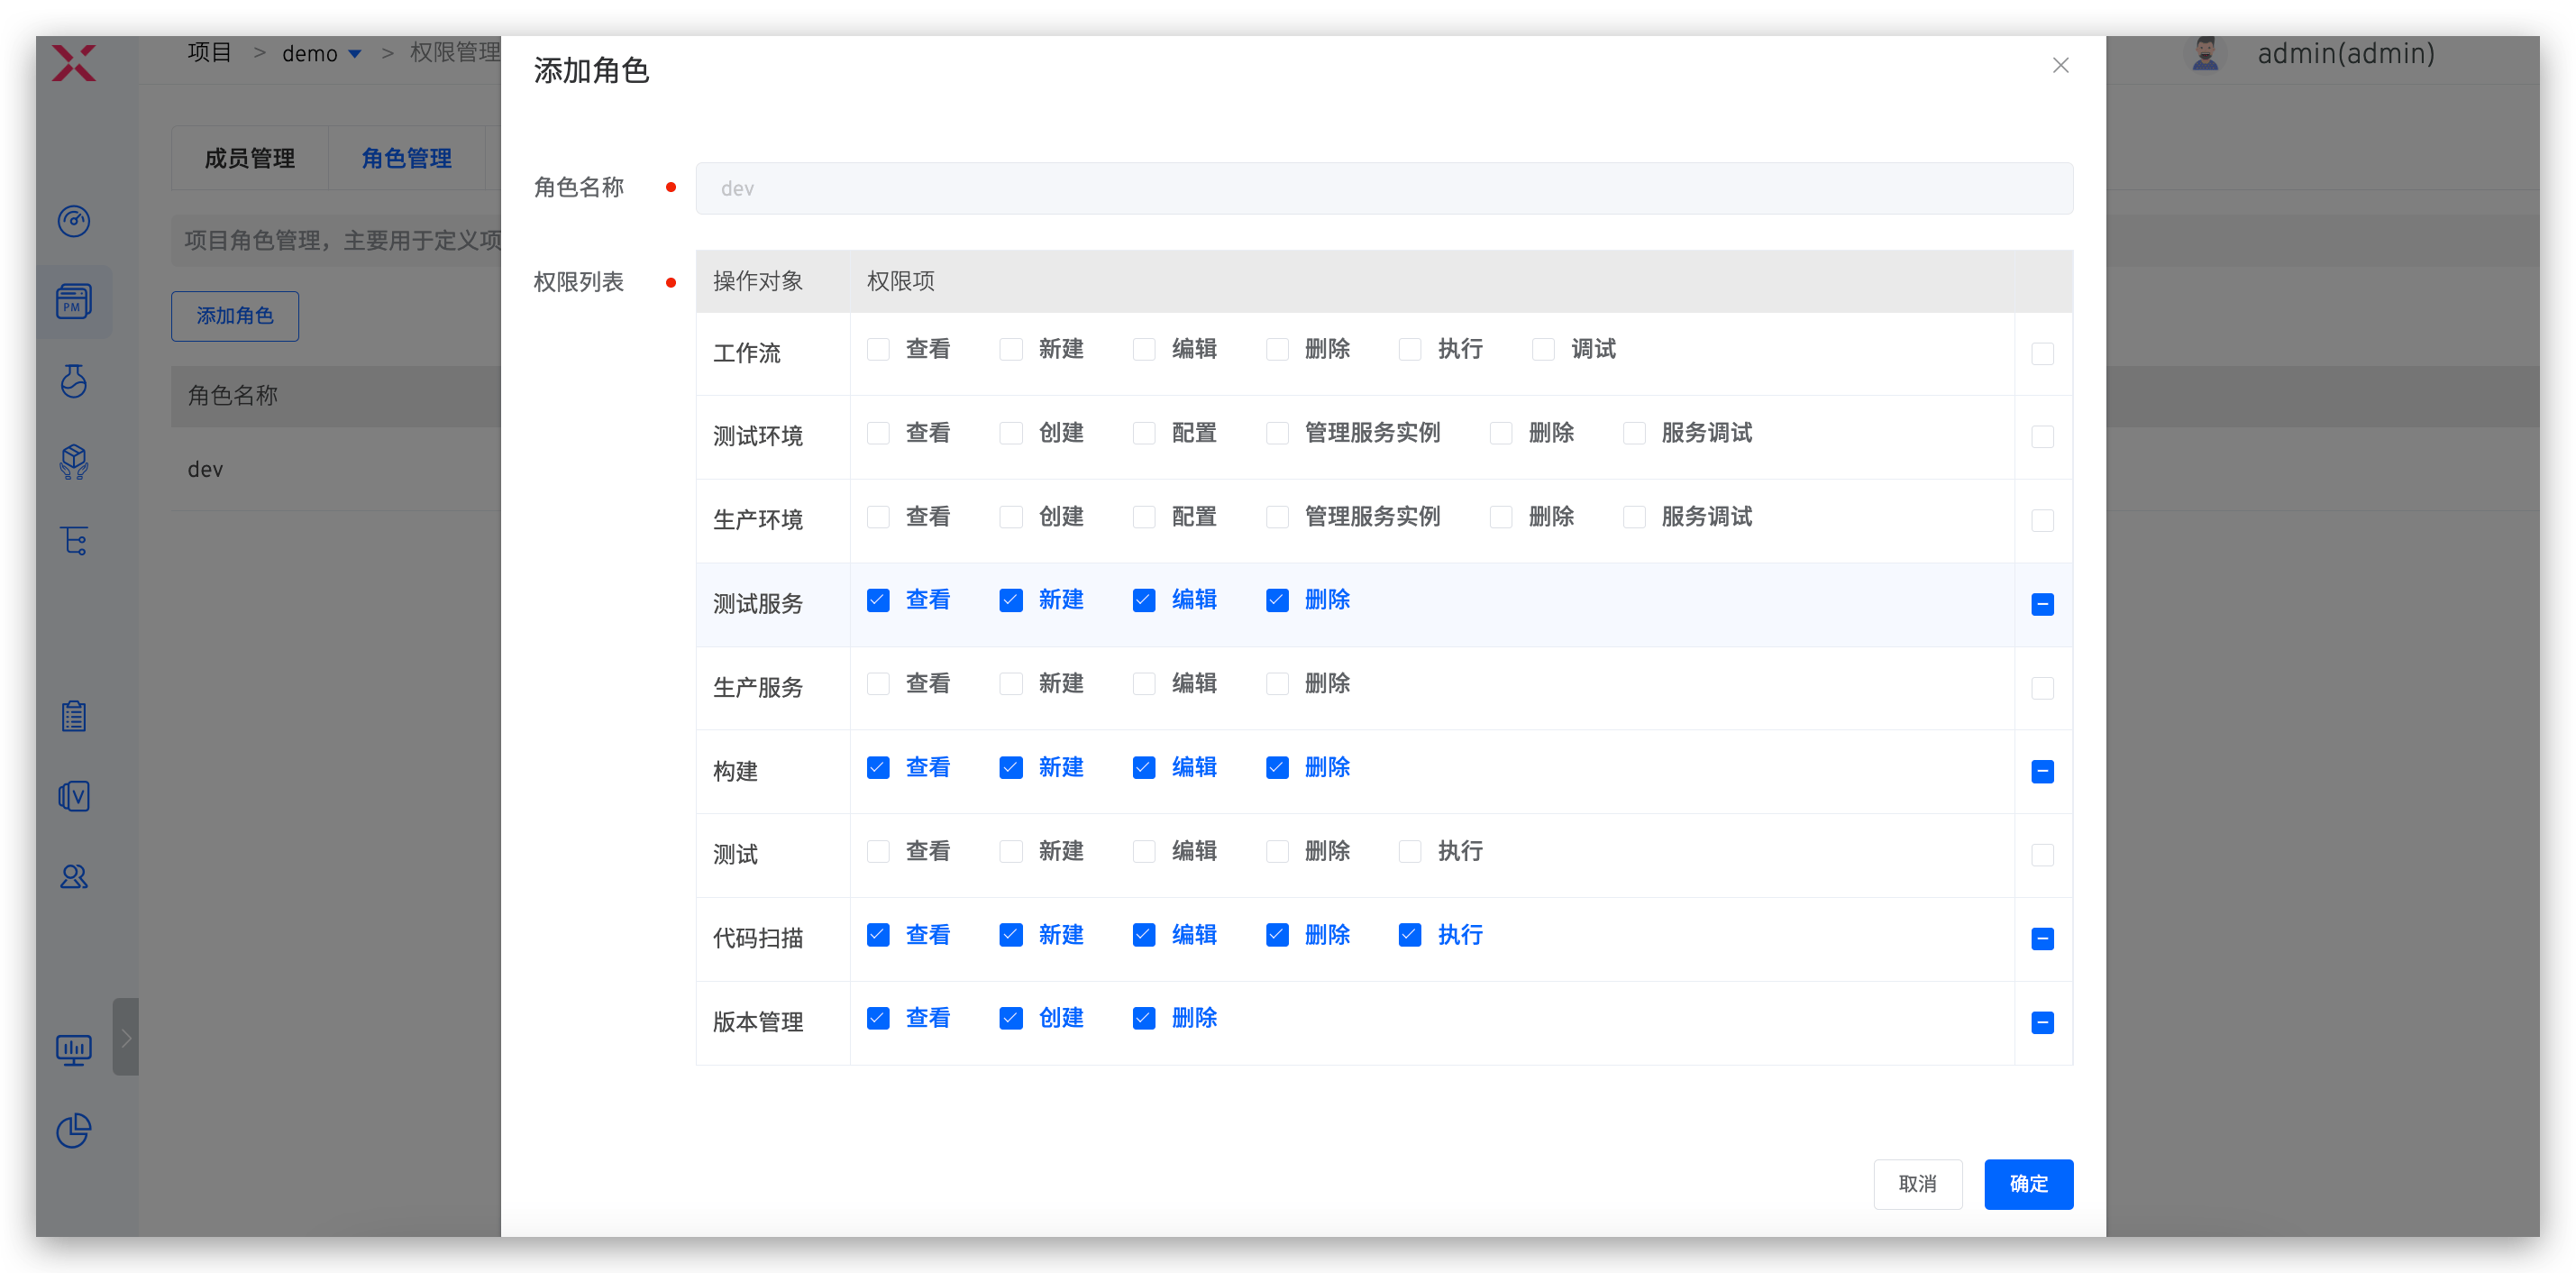Open the users icon in sidebar
The width and height of the screenshot is (2576, 1273).
pyautogui.click(x=74, y=876)
